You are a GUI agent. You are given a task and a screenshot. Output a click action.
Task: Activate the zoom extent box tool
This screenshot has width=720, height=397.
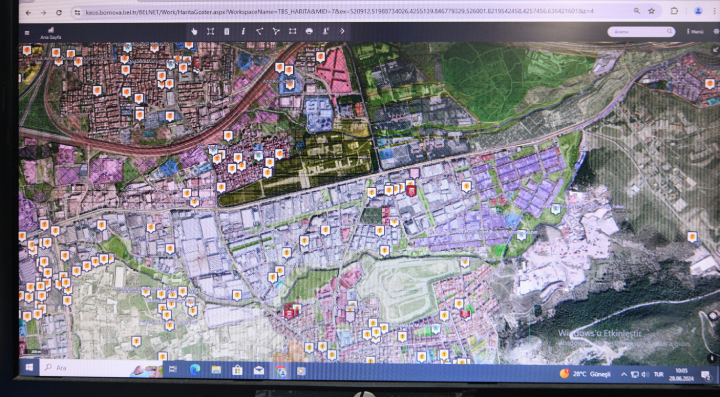[210, 31]
